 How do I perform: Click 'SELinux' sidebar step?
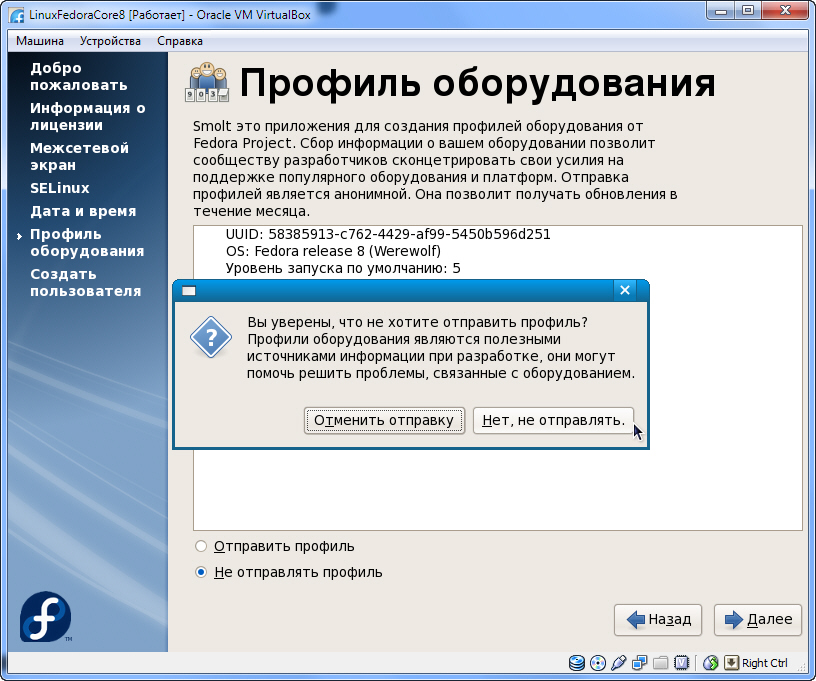point(60,188)
